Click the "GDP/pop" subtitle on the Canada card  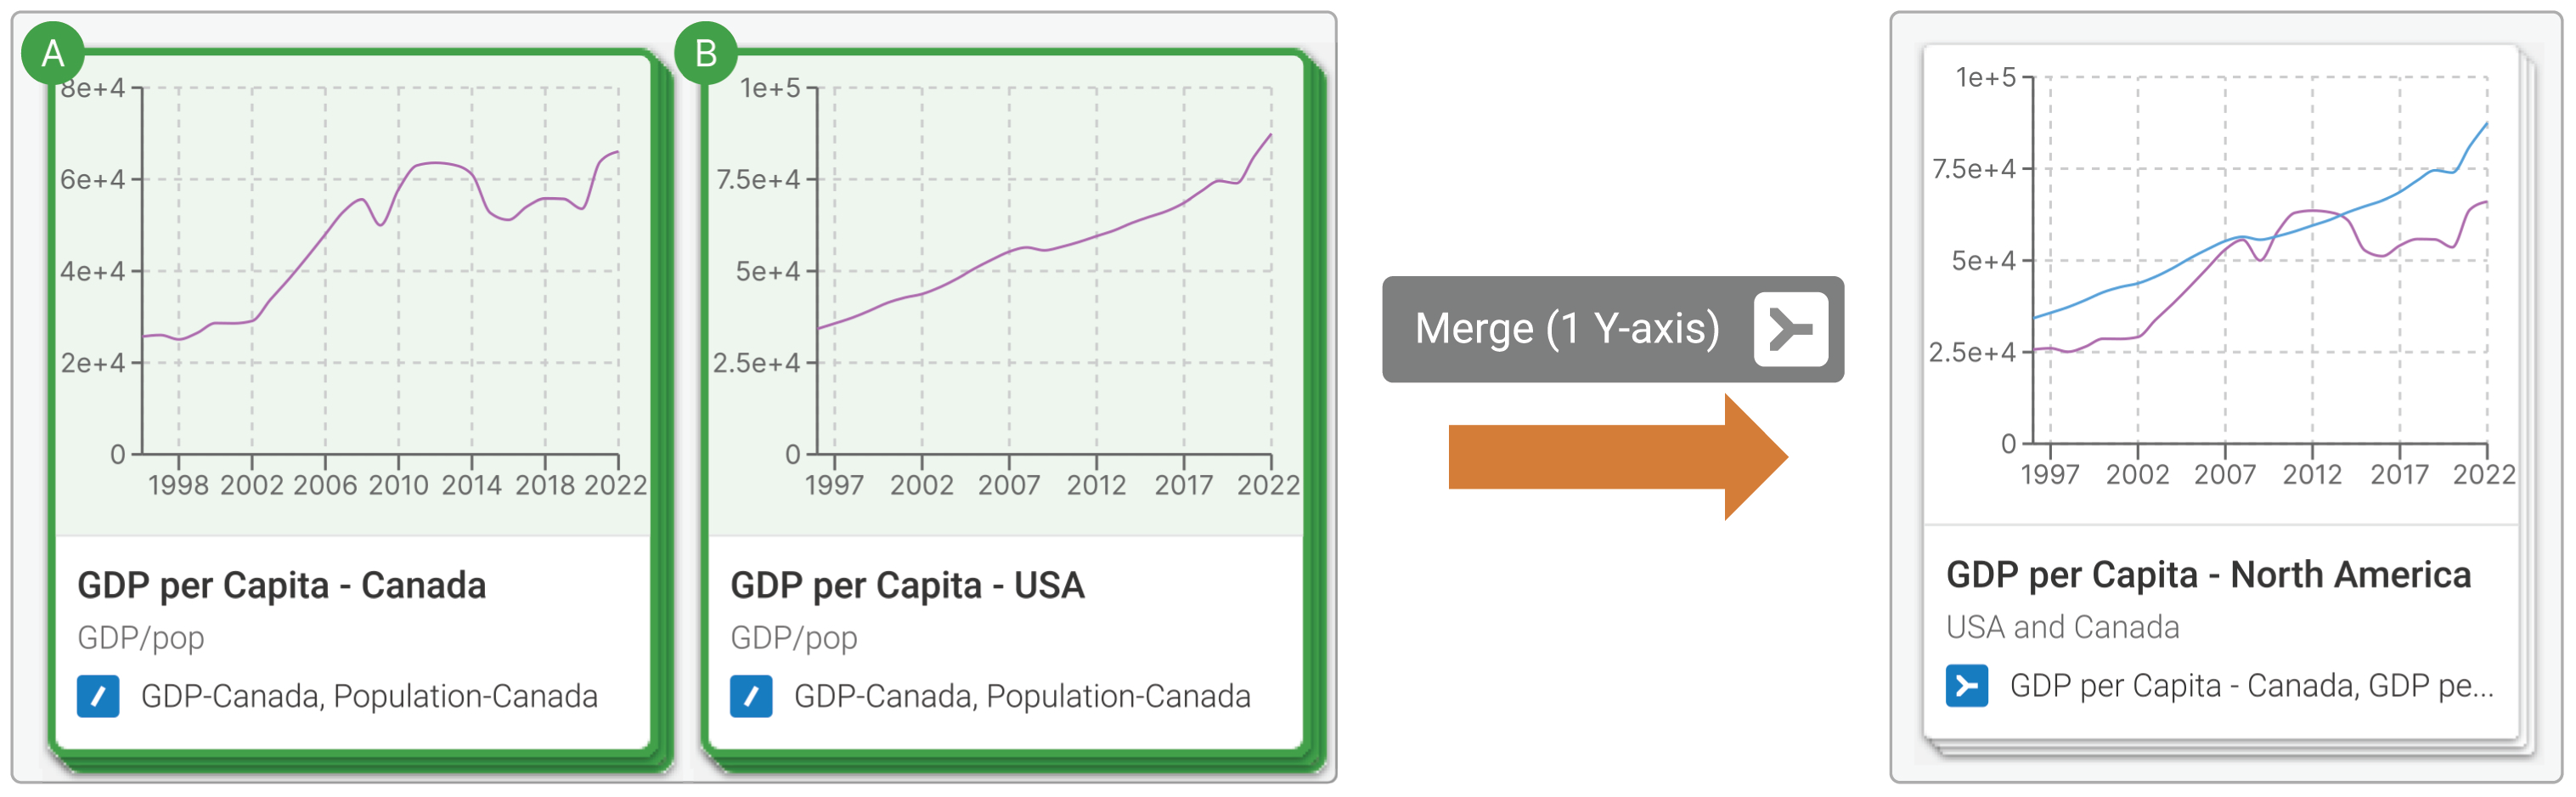(x=141, y=638)
